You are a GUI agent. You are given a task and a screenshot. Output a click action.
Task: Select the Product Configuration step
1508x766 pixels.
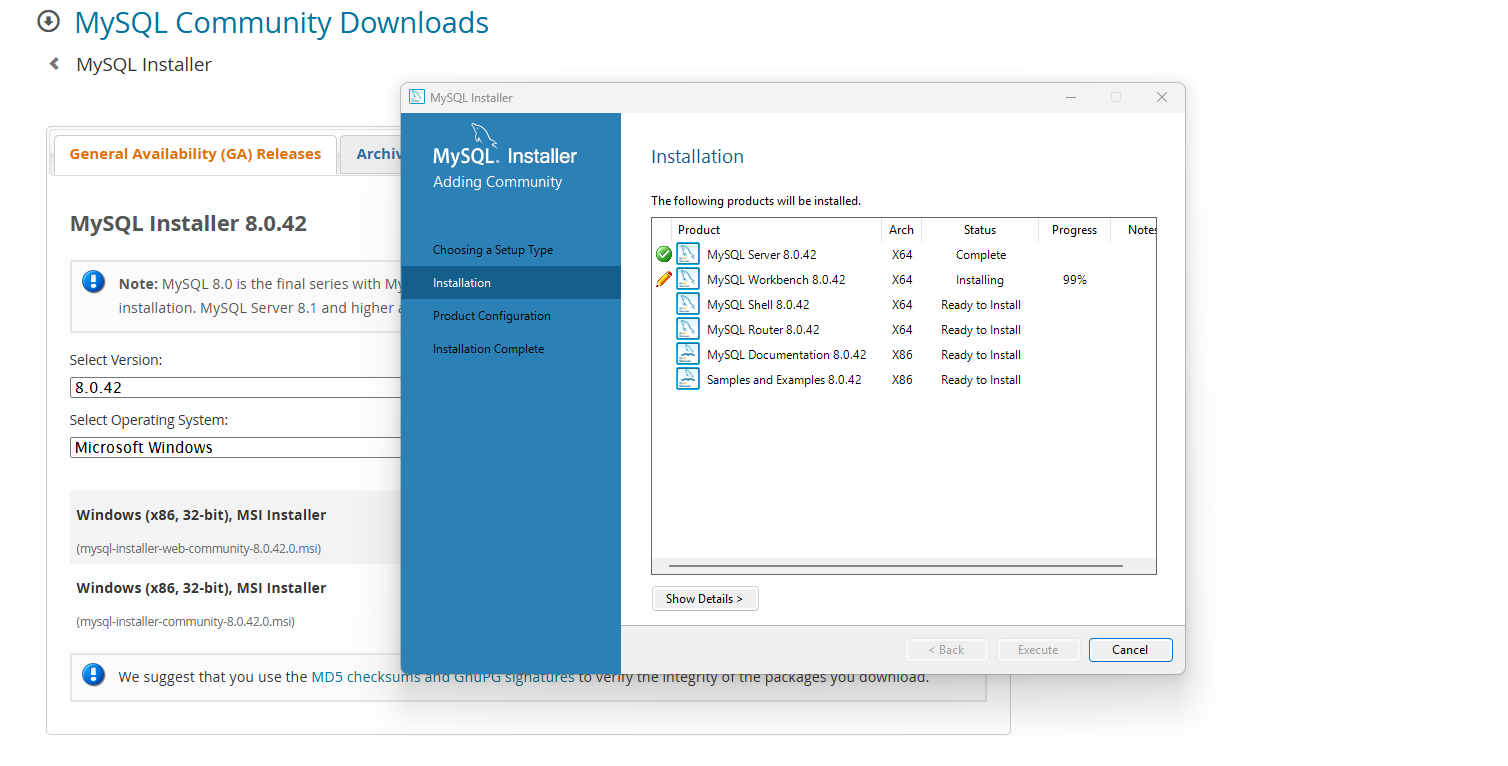[492, 316]
